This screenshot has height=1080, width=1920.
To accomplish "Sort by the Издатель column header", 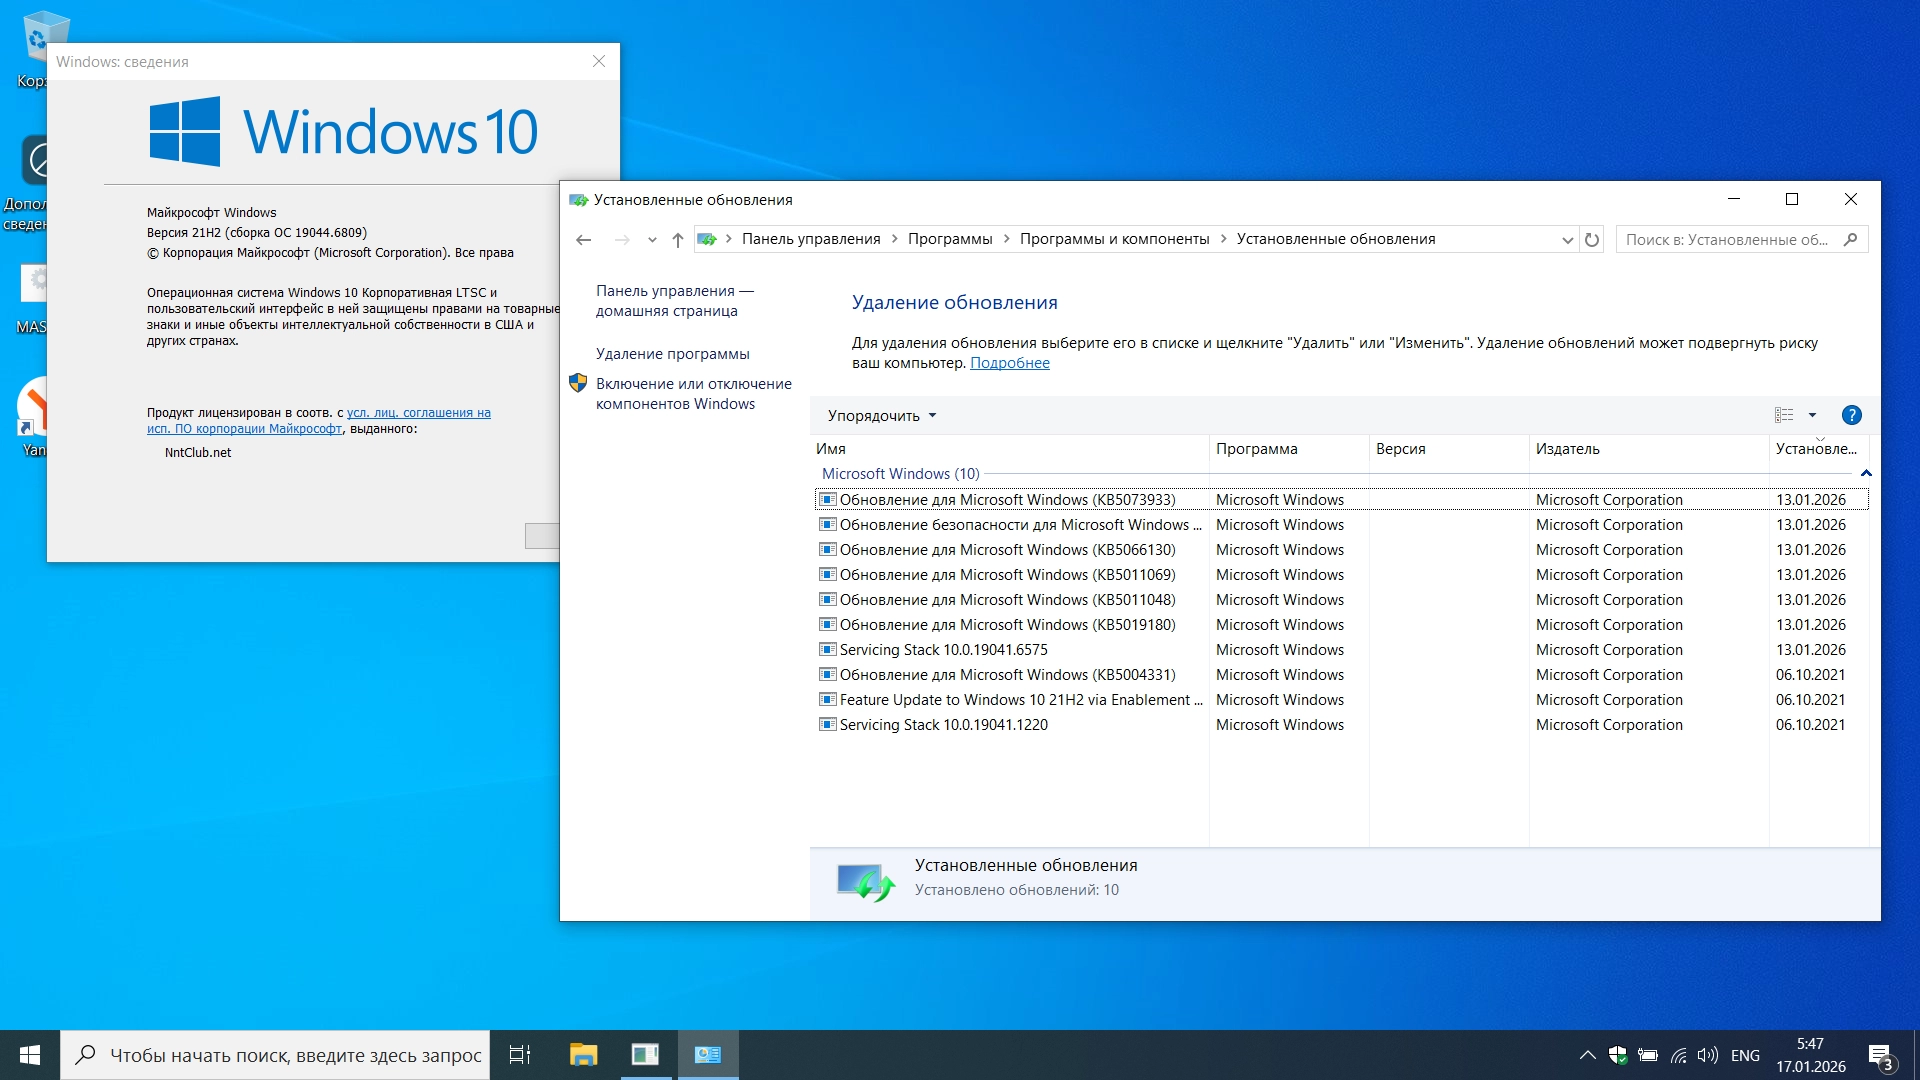I will coord(1567,449).
